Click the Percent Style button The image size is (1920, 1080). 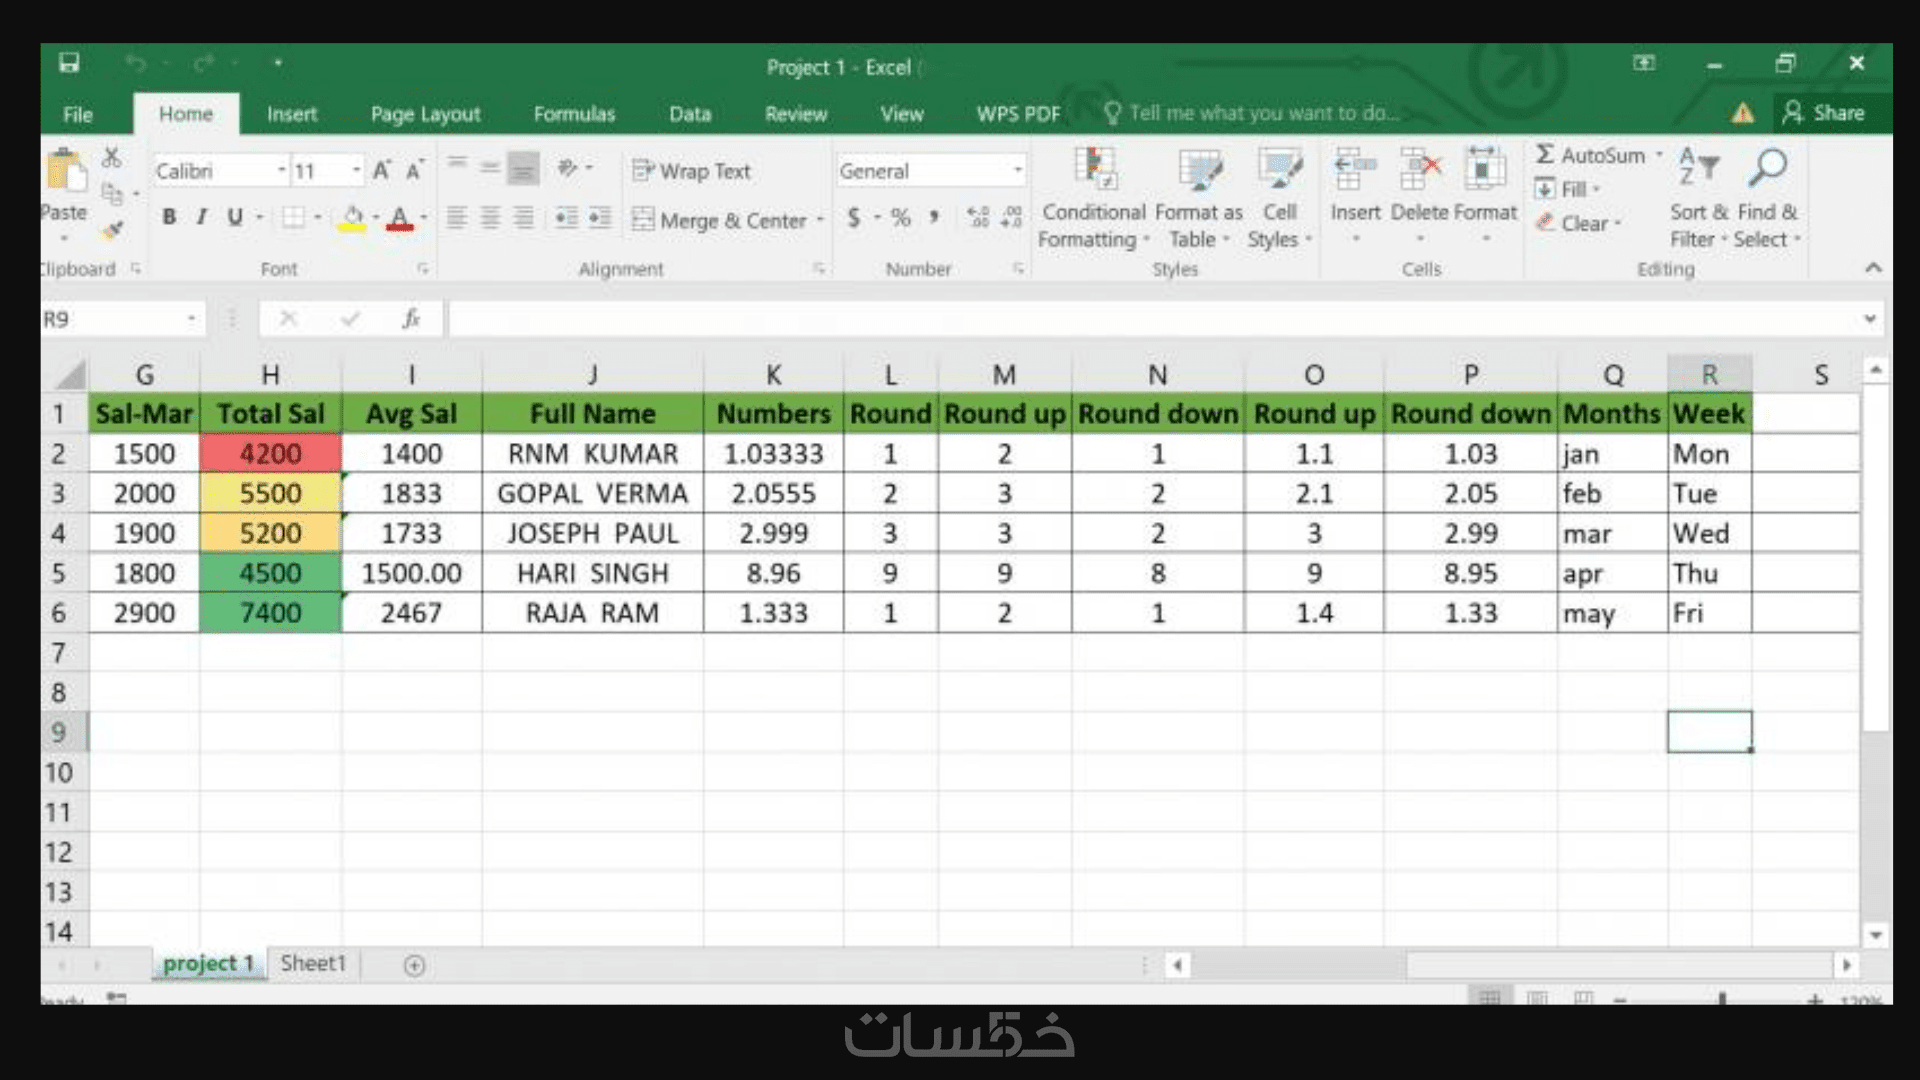coord(901,218)
